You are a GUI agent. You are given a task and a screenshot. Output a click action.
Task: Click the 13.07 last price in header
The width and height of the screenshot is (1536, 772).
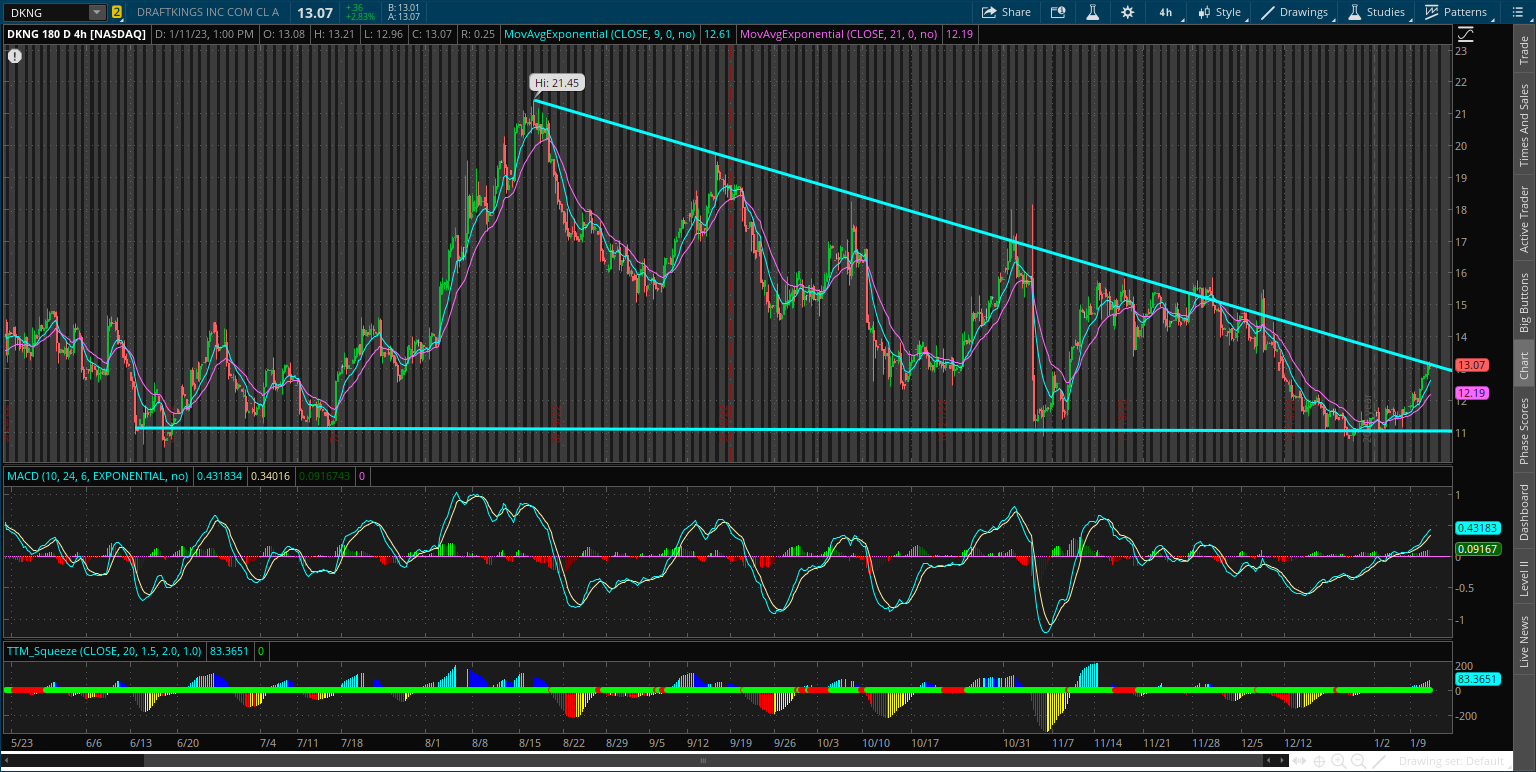(315, 12)
